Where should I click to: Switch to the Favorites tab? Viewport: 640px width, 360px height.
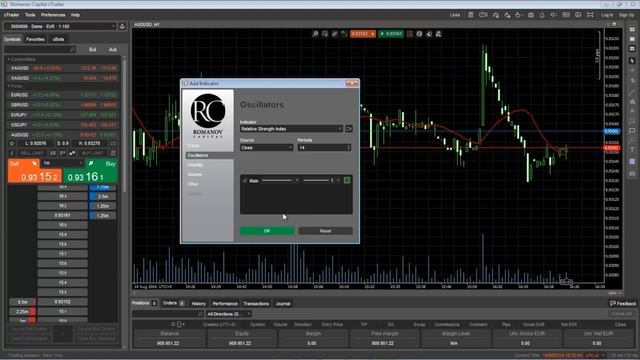(35, 39)
